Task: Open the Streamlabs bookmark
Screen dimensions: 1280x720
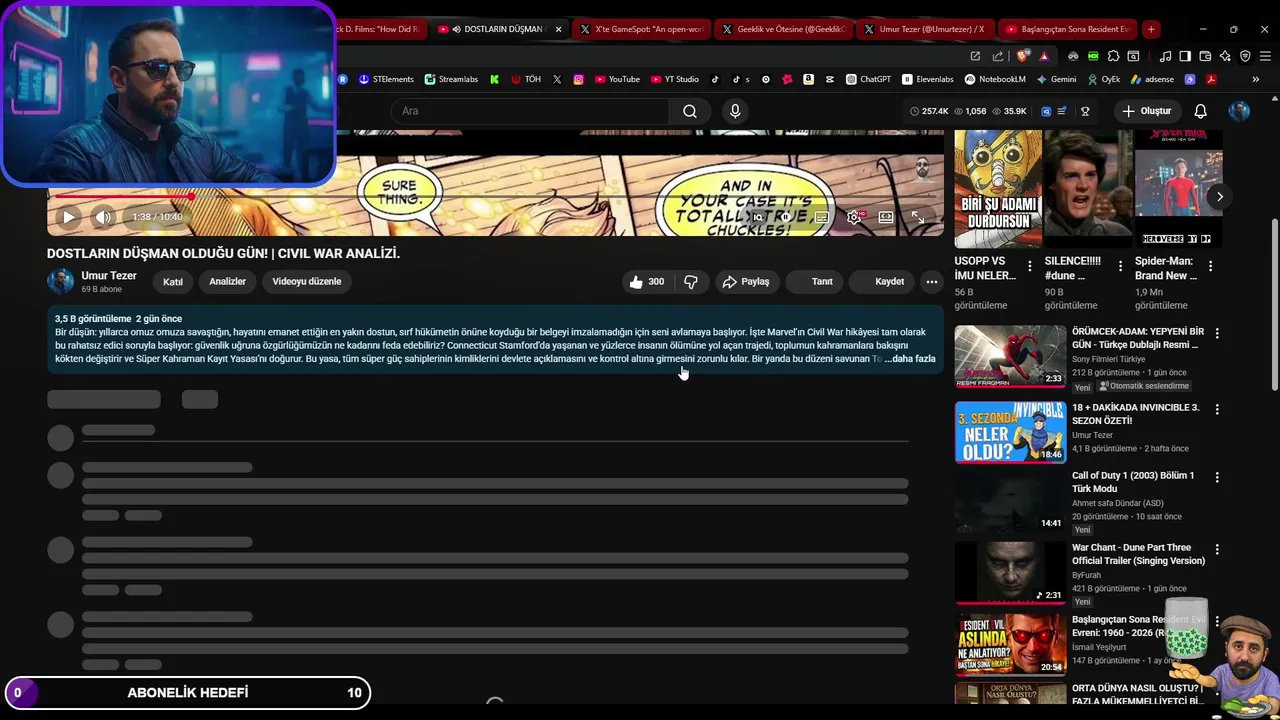Action: (x=451, y=79)
